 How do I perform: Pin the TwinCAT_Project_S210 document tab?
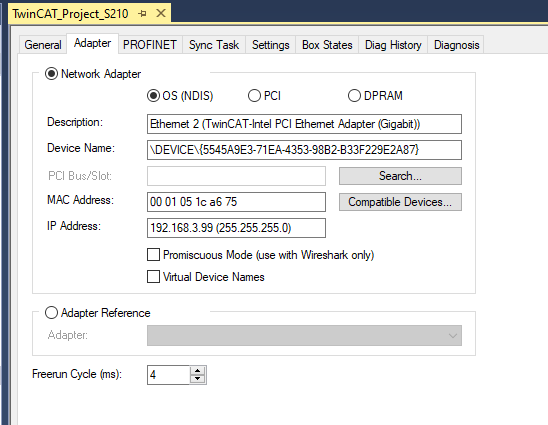[x=142, y=14]
